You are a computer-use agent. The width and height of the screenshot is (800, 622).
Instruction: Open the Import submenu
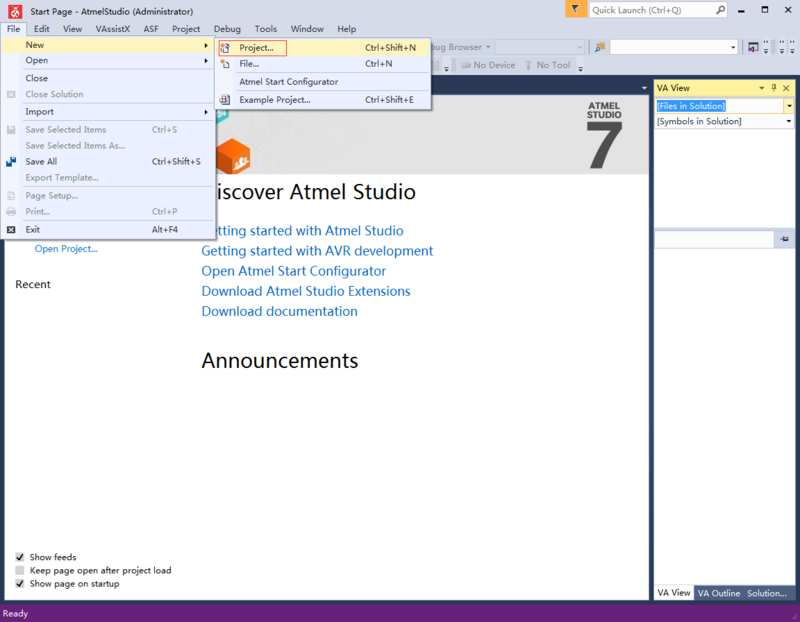(x=108, y=112)
